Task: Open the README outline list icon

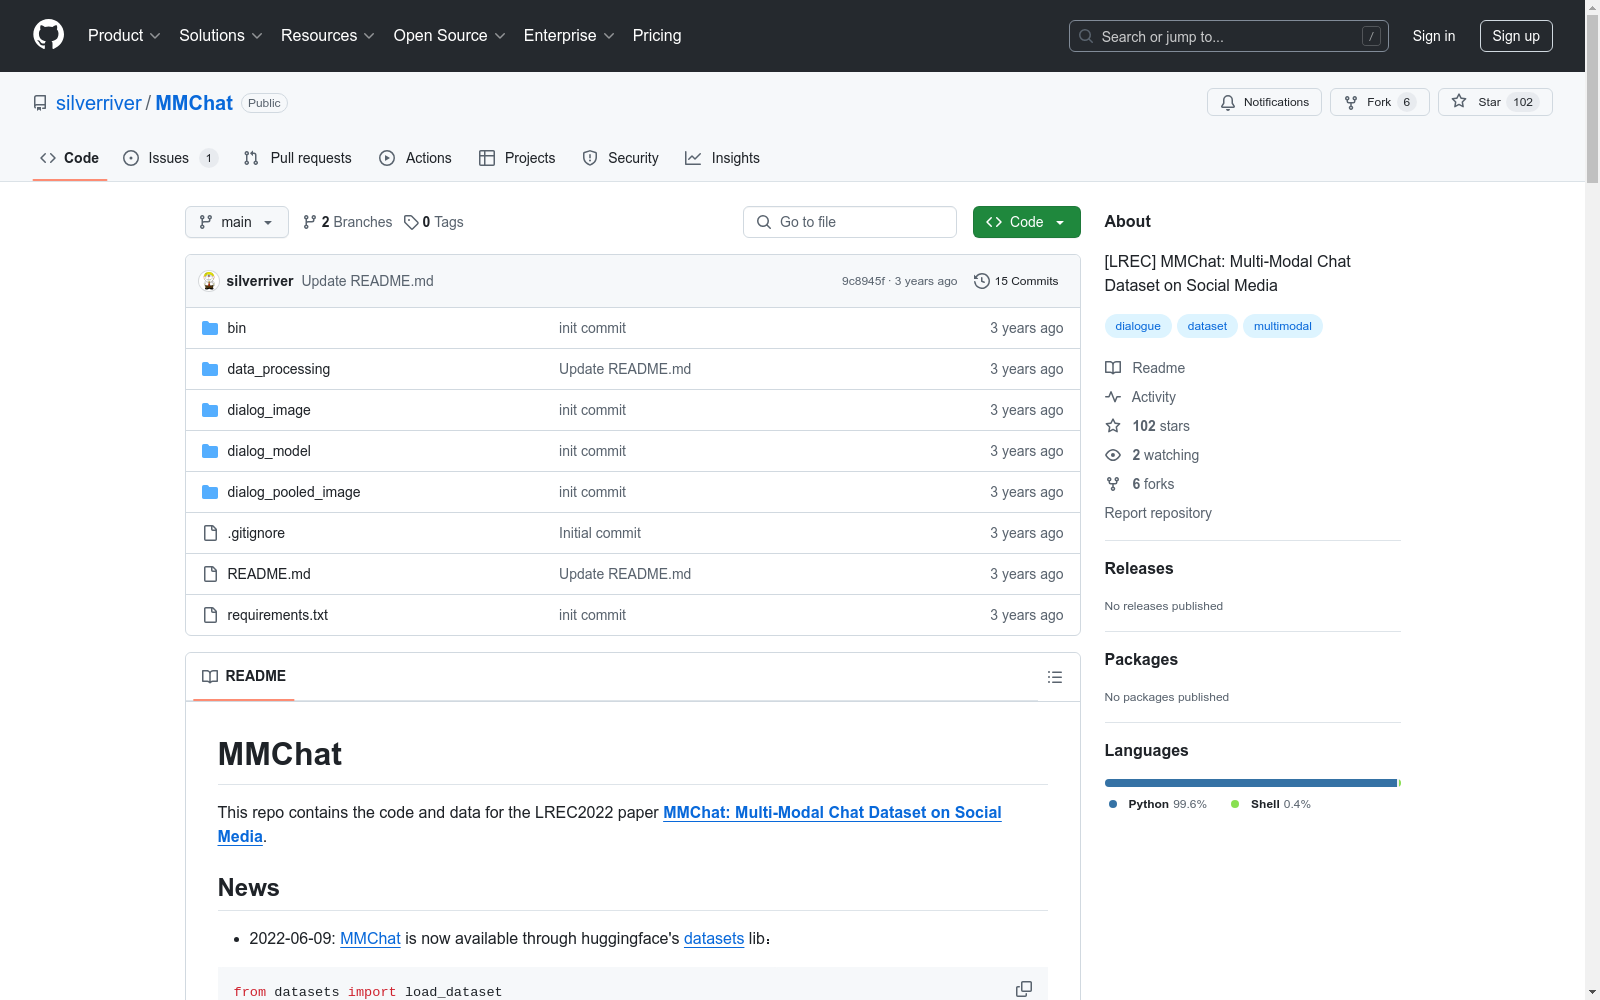Action: 1054,677
